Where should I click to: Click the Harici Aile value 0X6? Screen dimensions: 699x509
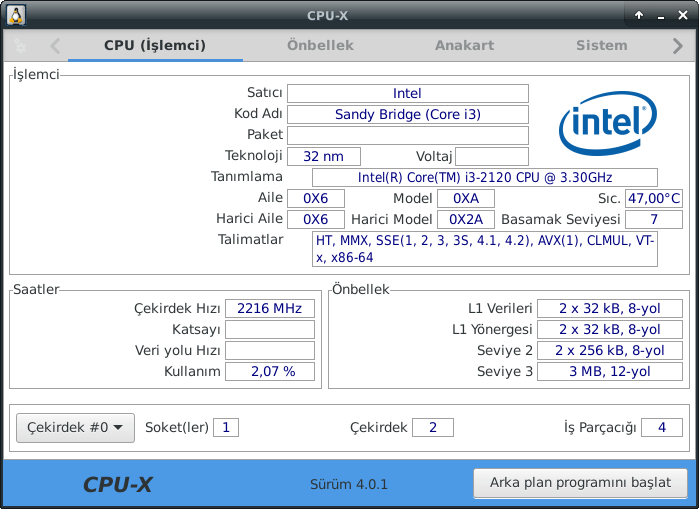tap(316, 219)
